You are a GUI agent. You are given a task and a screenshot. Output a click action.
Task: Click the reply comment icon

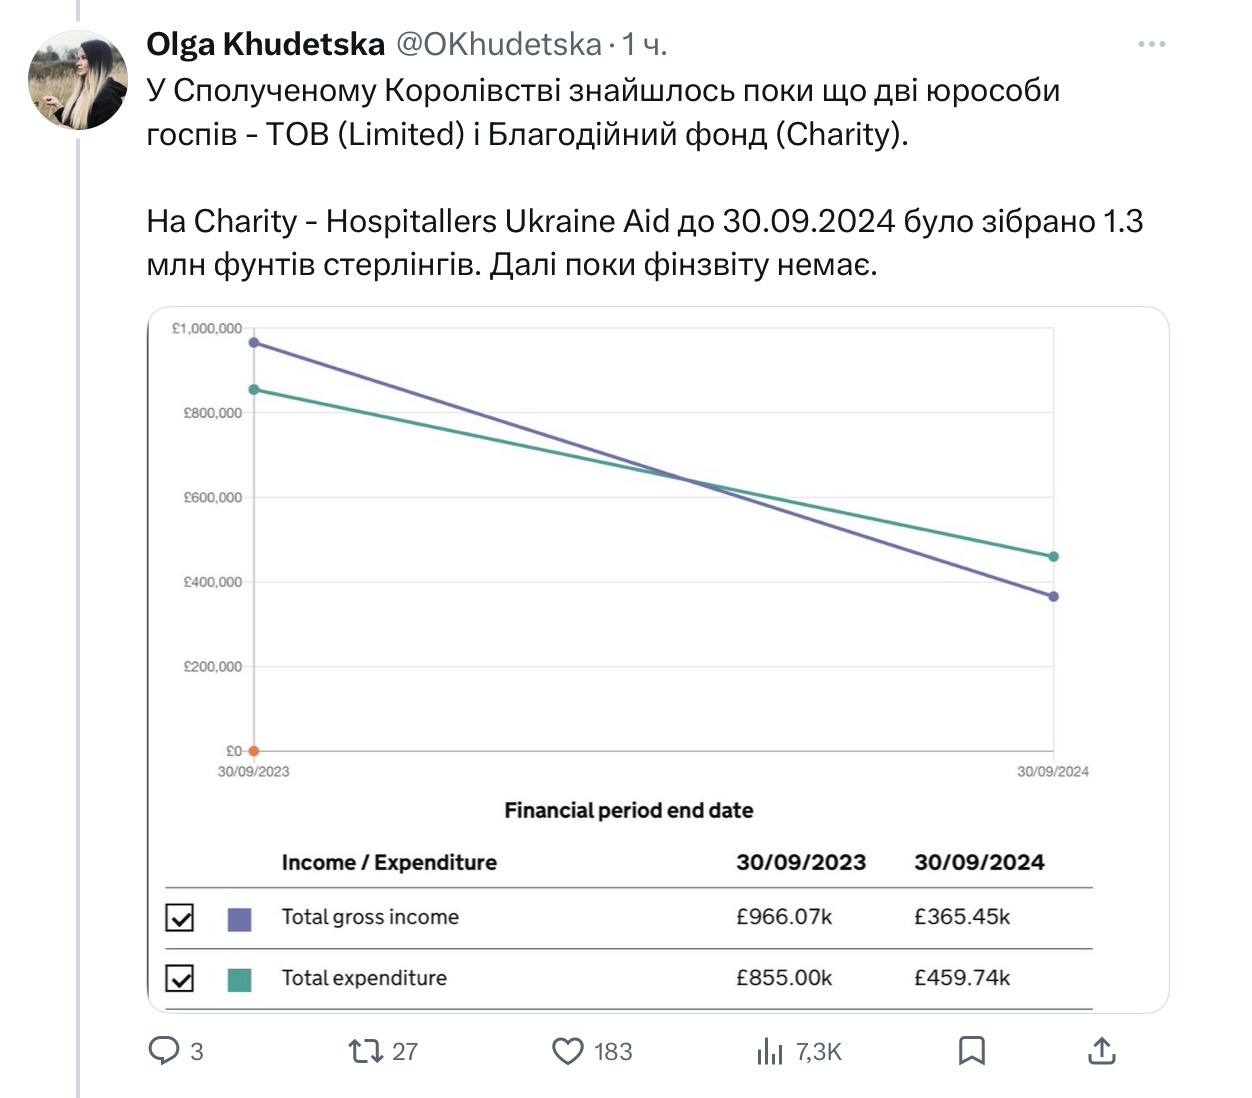click(163, 1050)
